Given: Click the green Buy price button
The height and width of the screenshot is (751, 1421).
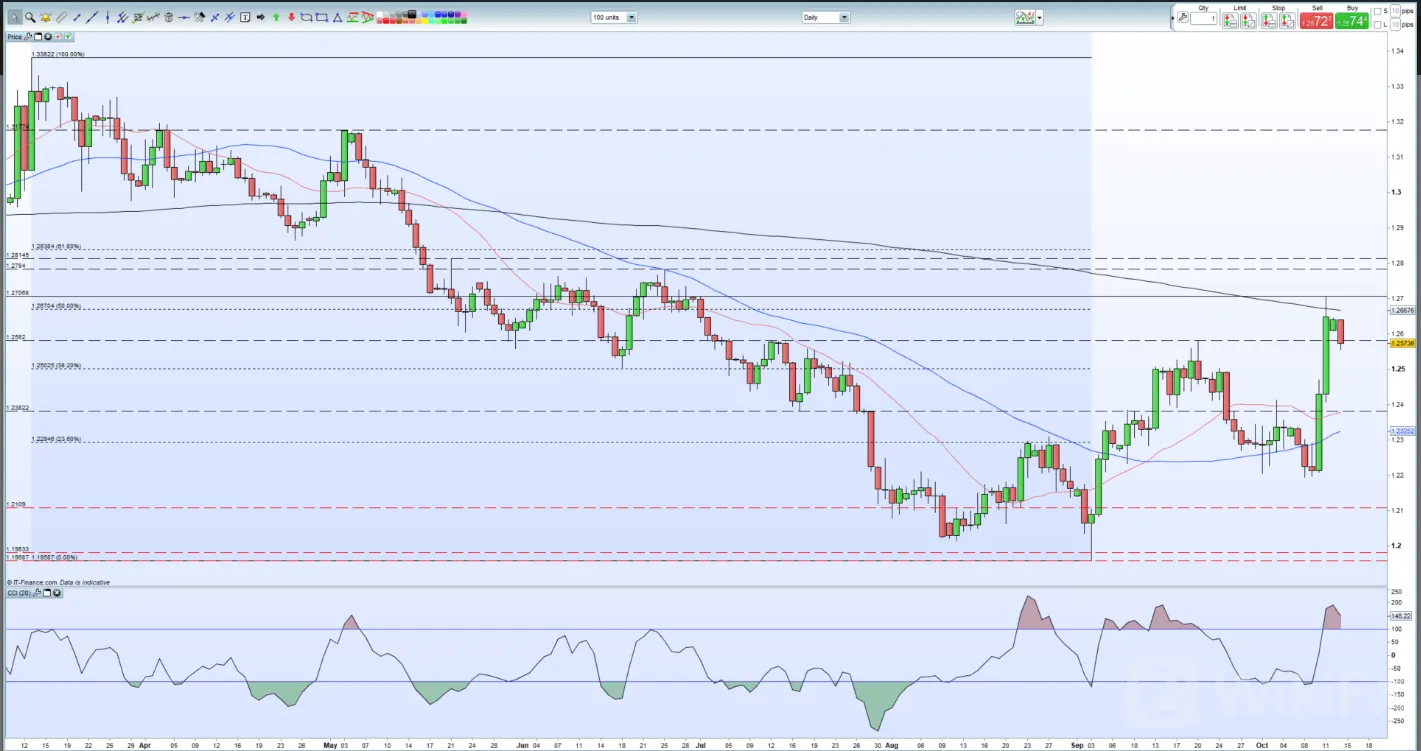Looking at the screenshot, I should (1352, 20).
